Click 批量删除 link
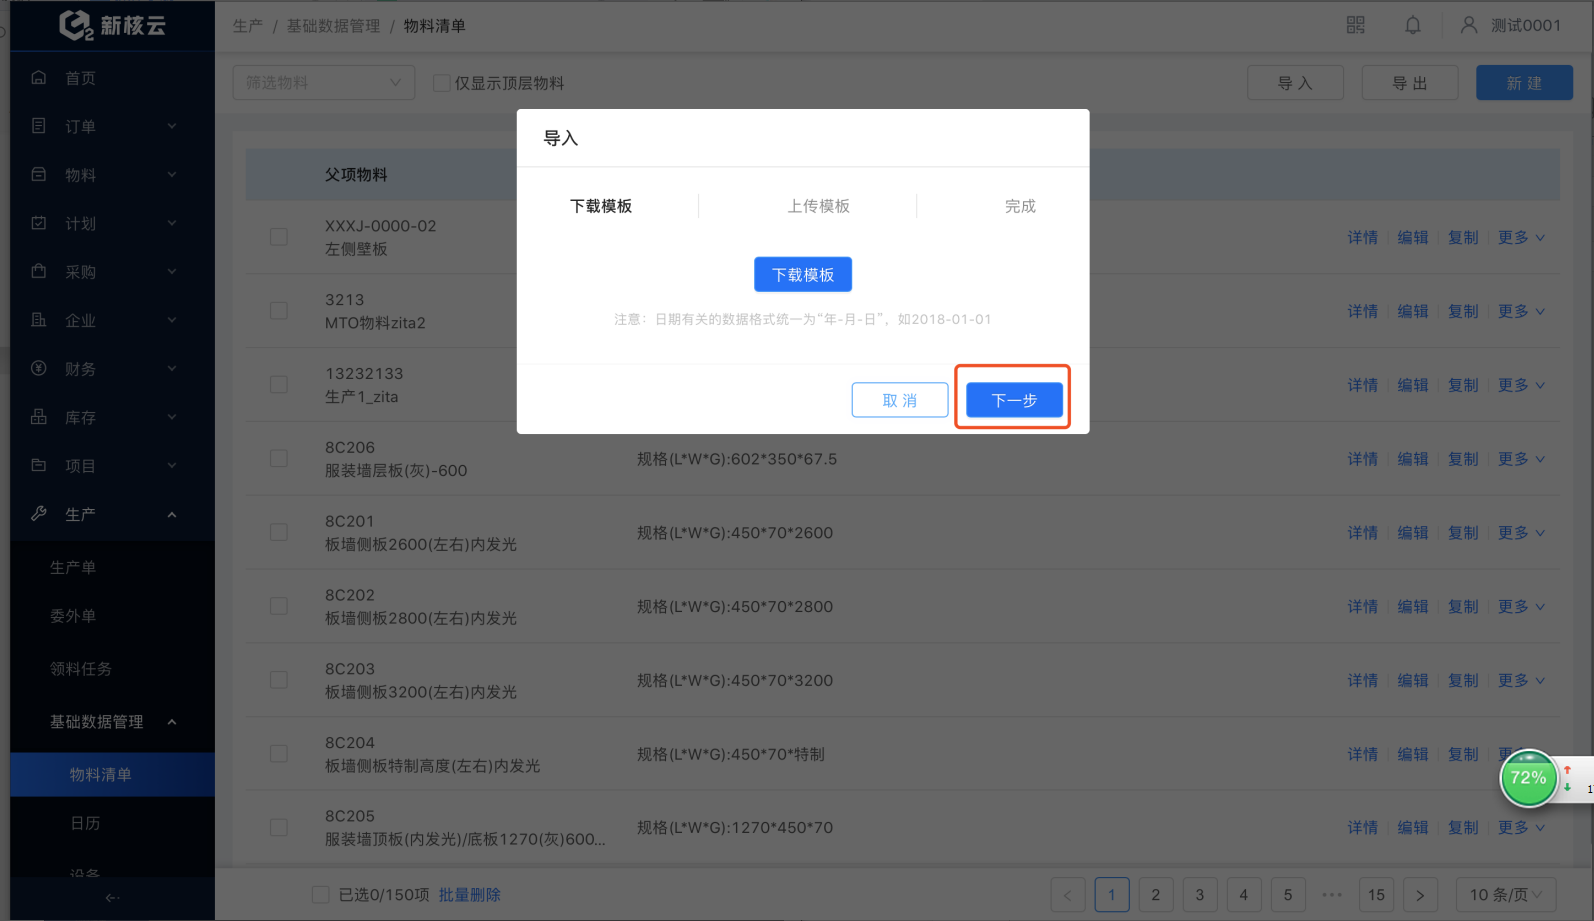1594x921 pixels. 469,895
